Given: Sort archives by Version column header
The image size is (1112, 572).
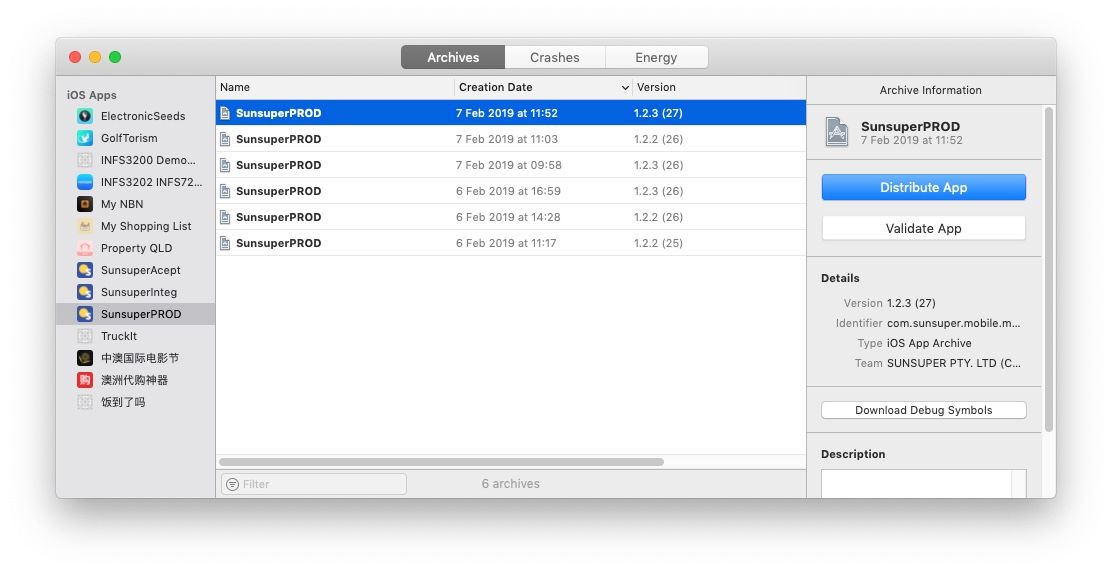Looking at the screenshot, I should tap(718, 87).
